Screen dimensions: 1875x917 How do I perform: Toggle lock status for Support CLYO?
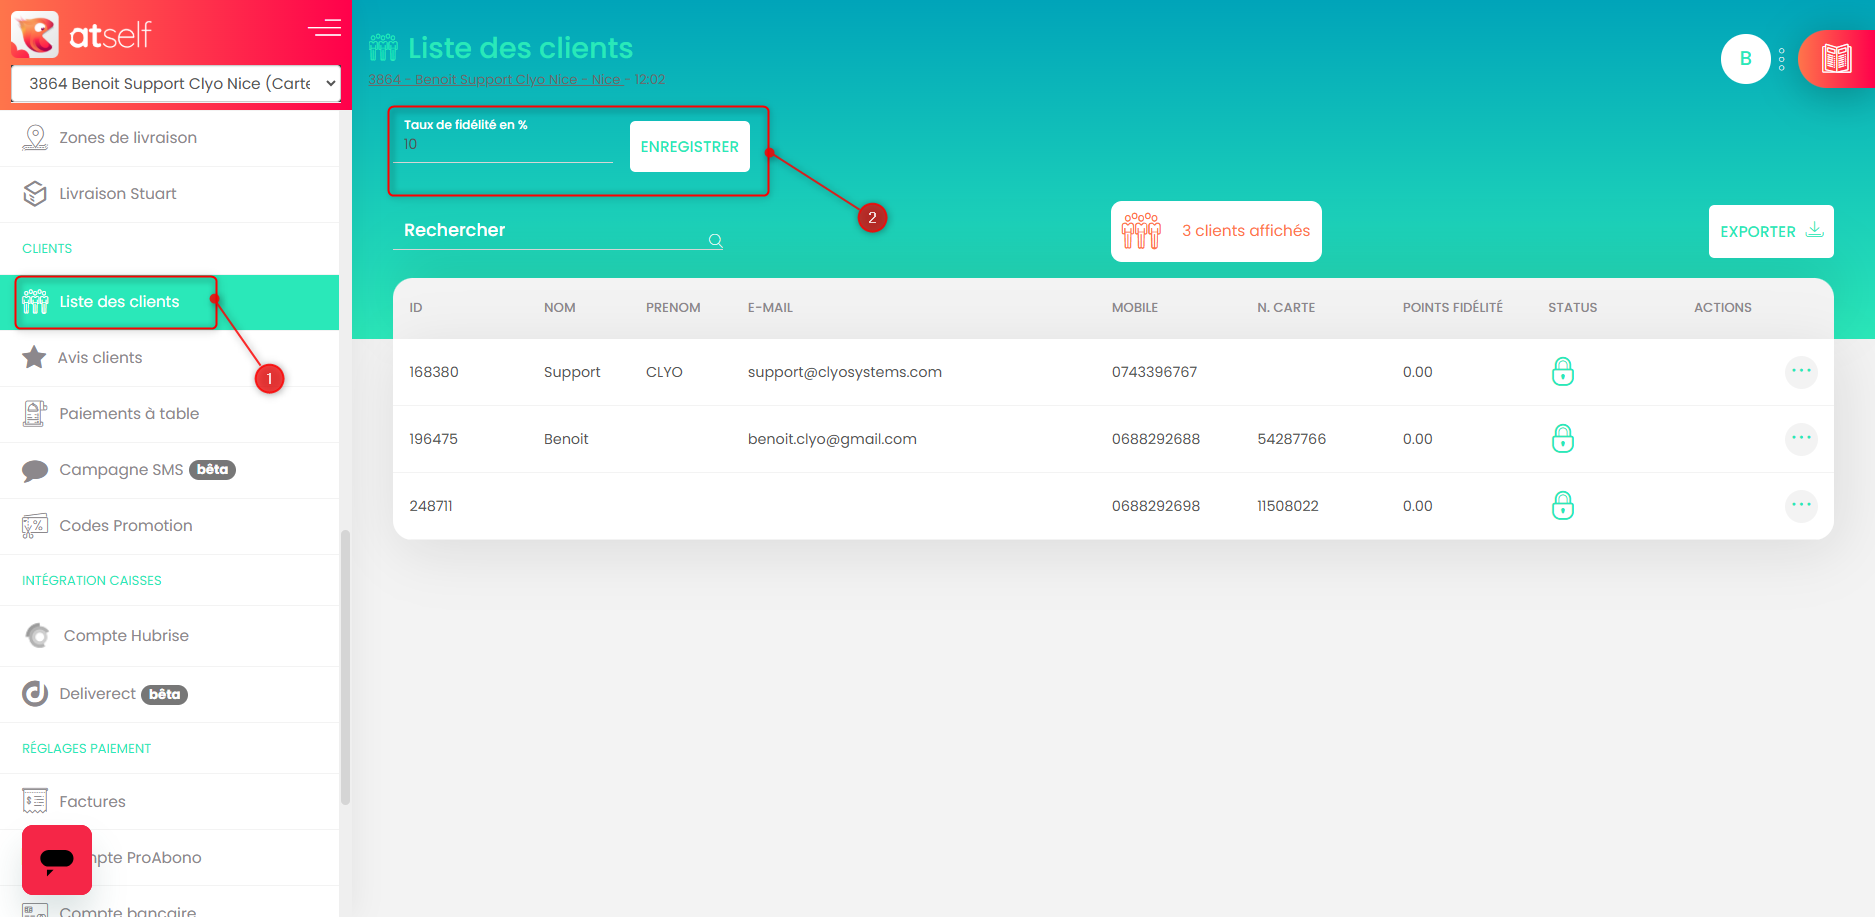(x=1562, y=372)
